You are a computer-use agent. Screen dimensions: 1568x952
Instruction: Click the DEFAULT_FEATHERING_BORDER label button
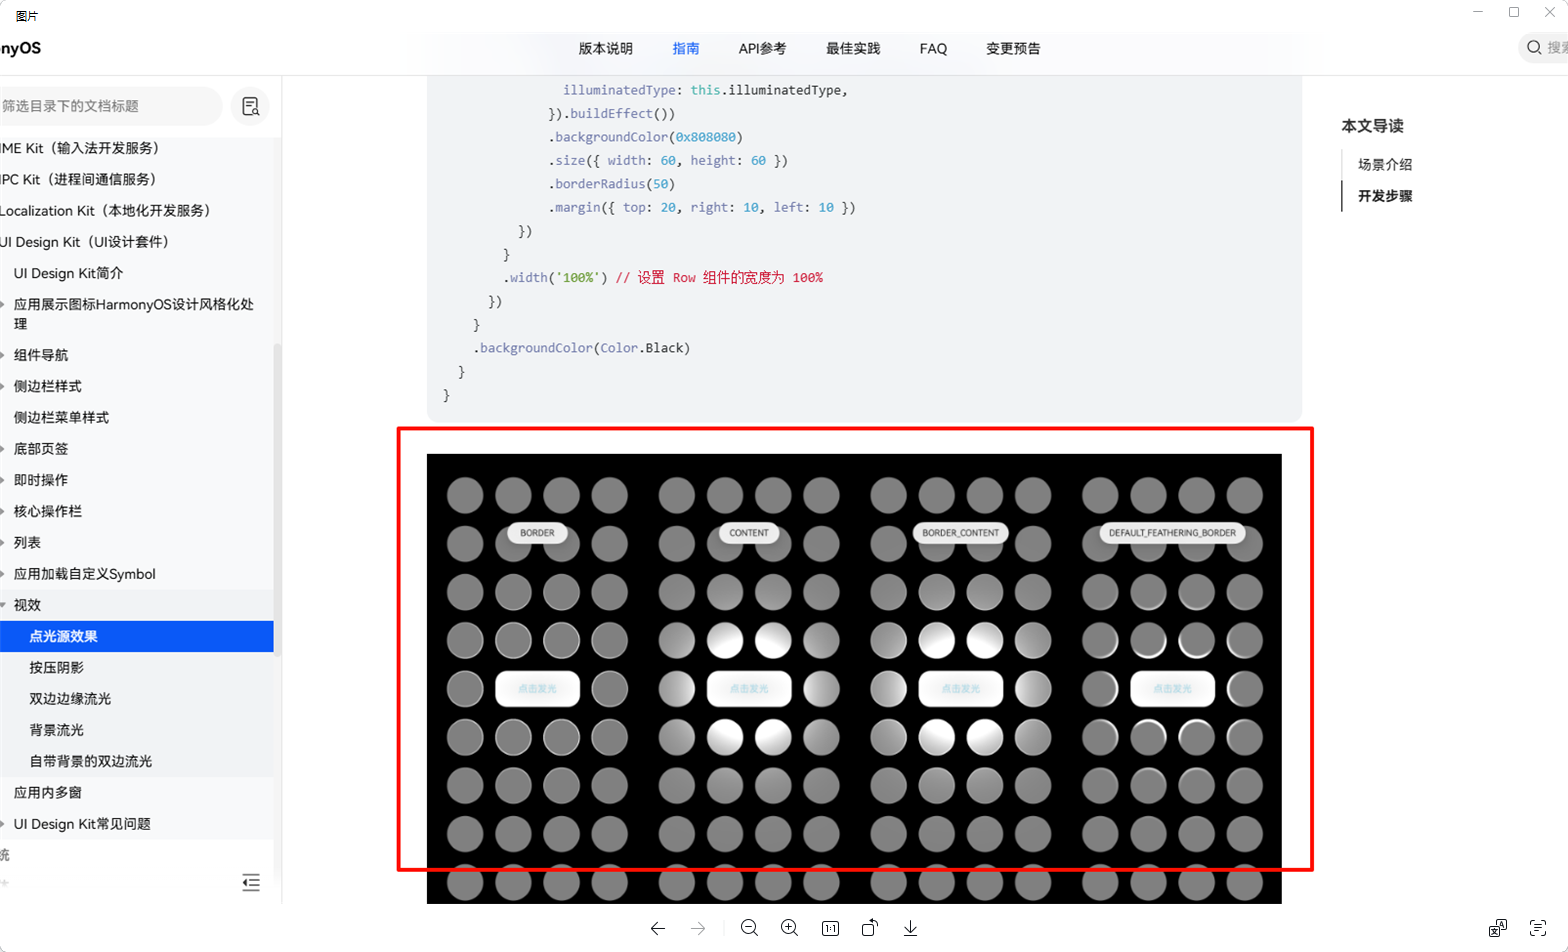[1172, 533]
